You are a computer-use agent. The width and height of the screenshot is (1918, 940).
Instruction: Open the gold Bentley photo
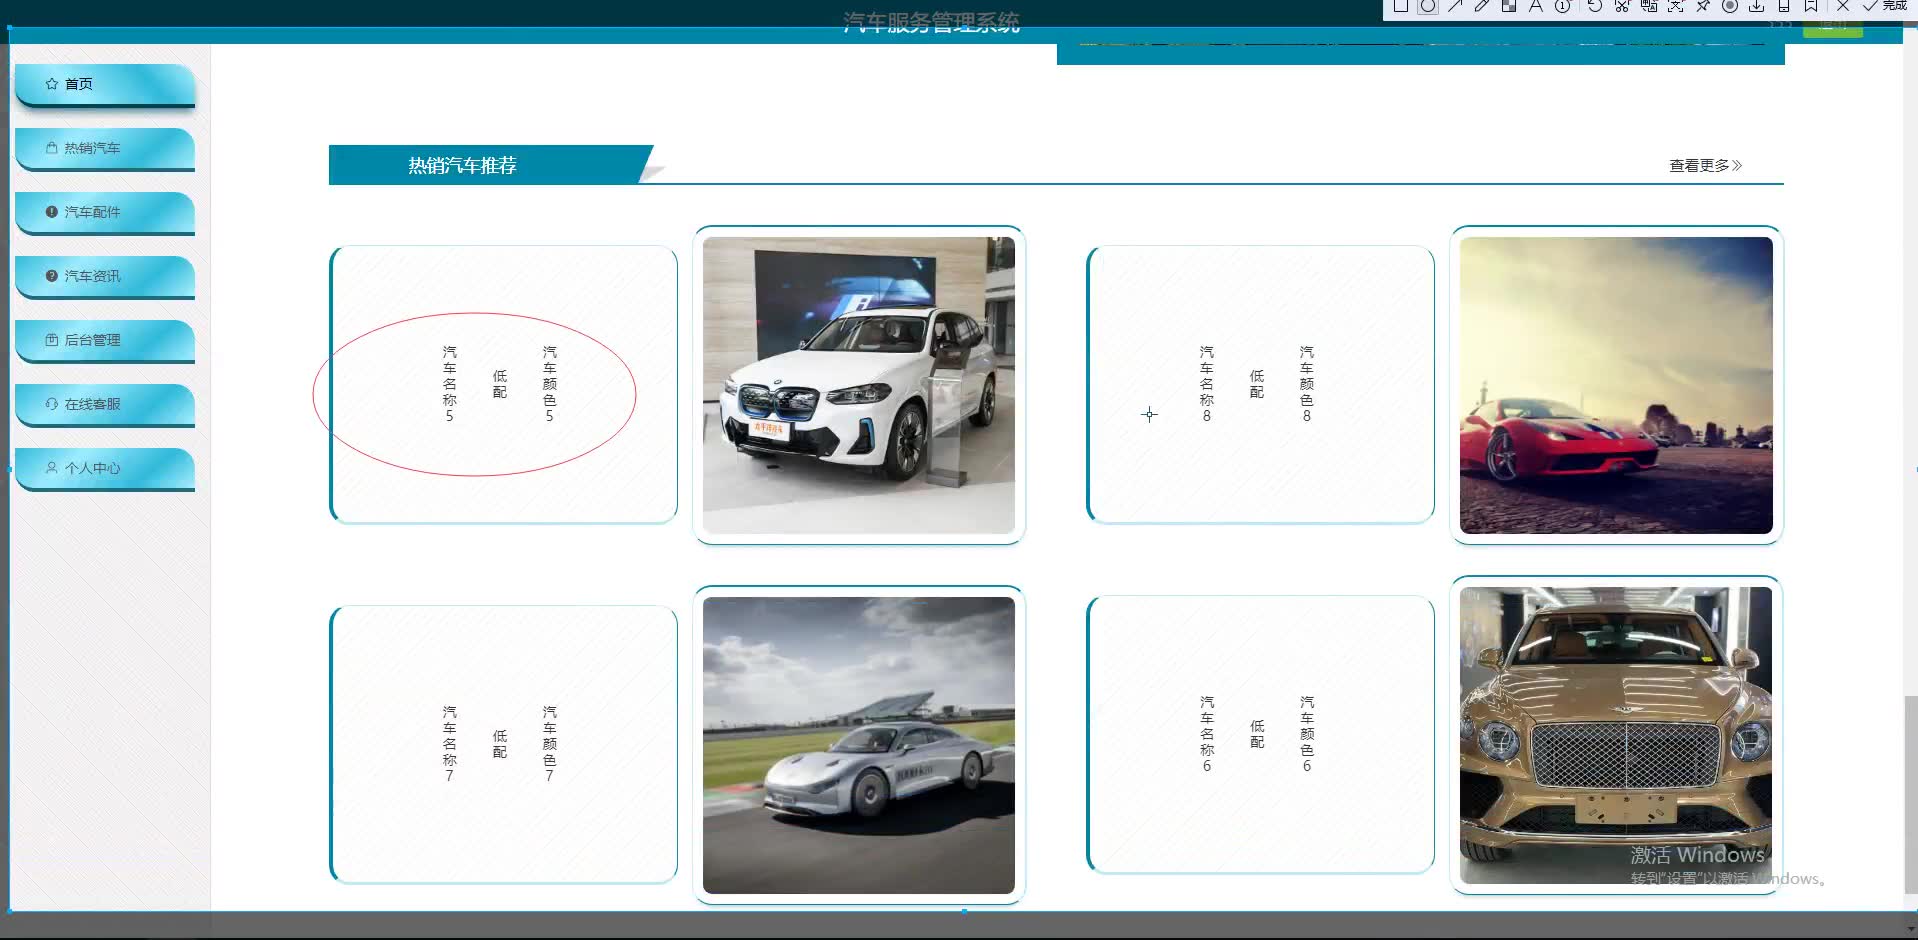coord(1616,735)
